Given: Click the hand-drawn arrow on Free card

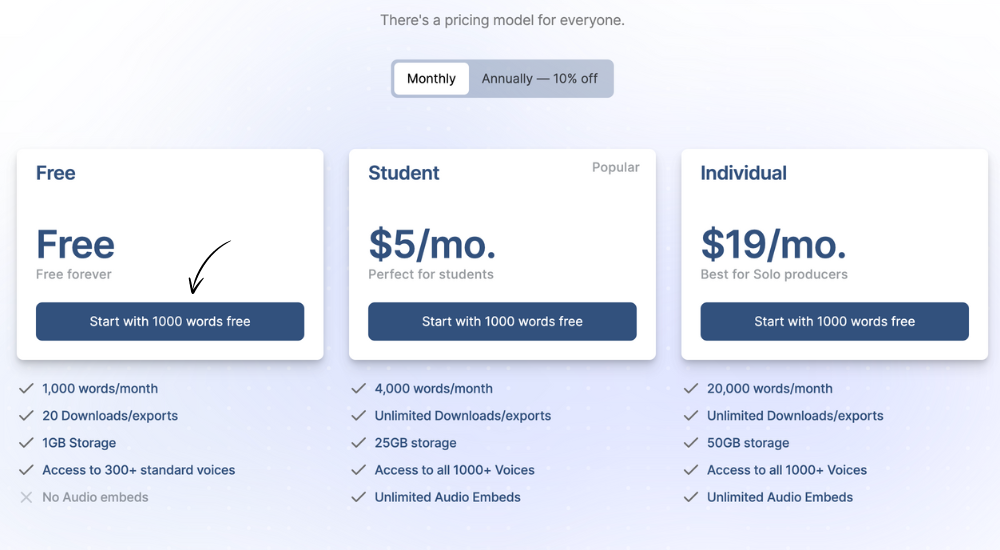Looking at the screenshot, I should tap(209, 267).
